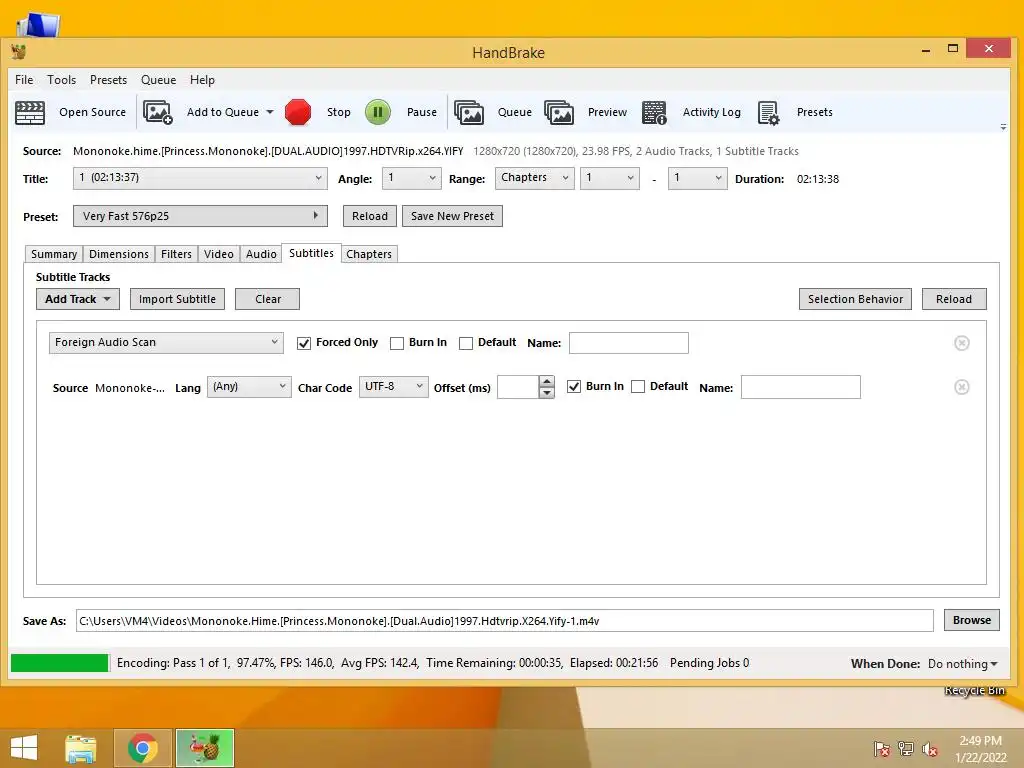The image size is (1024, 768).
Task: Click the Presets gear document icon
Action: coord(769,112)
